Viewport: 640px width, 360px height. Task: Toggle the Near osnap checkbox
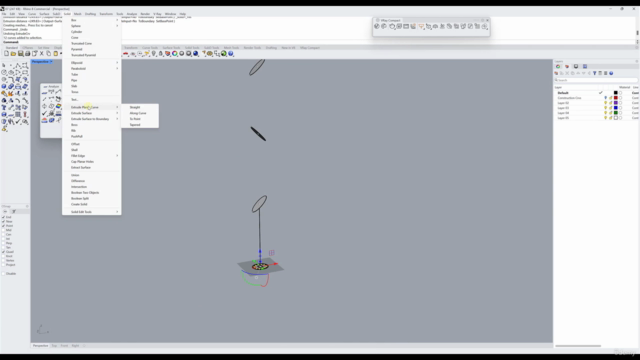point(4,221)
